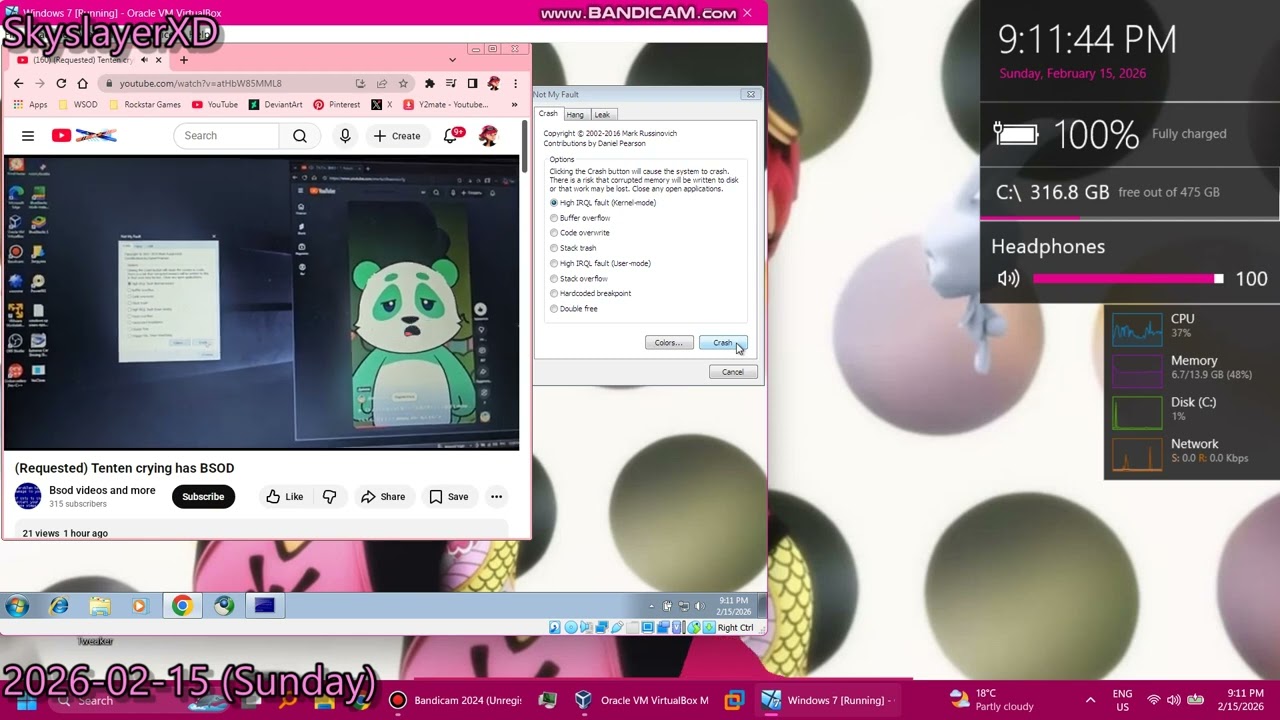Click the Chrome address bar URL
This screenshot has width=1280, height=720.
pyautogui.click(x=200, y=83)
